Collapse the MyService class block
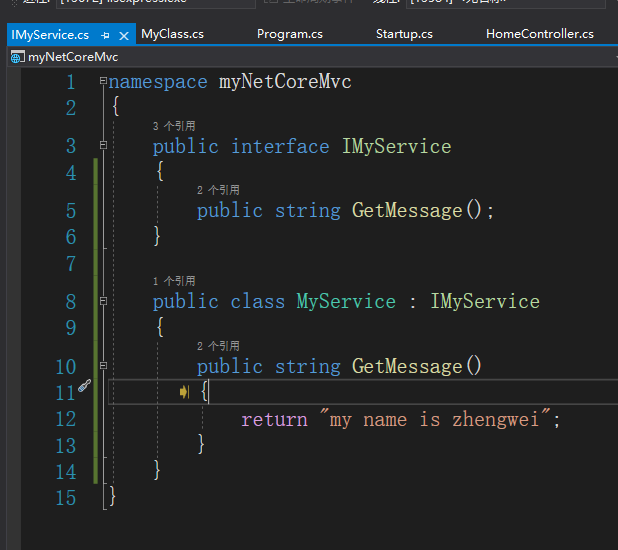Image resolution: width=618 pixels, height=550 pixels. 103,301
